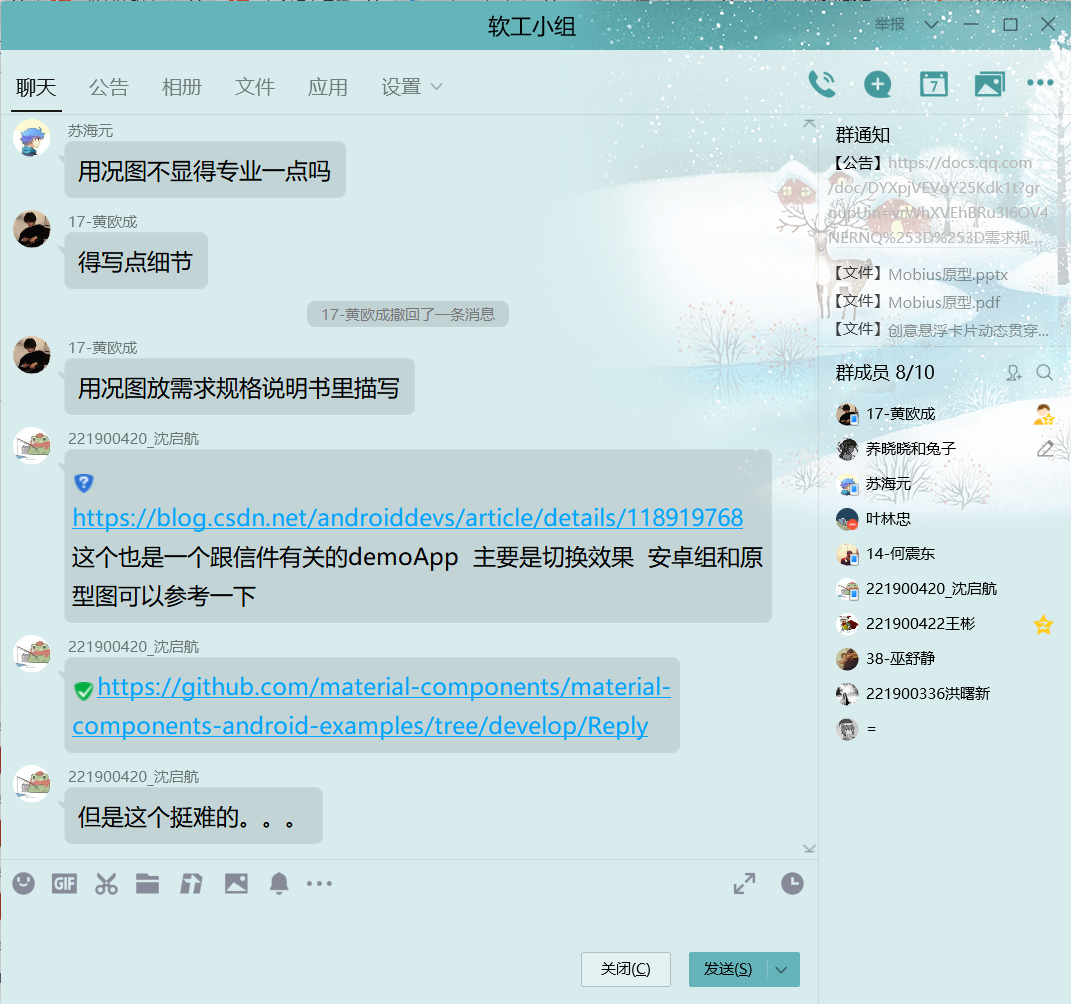Open the emoji picker
The width and height of the screenshot is (1071, 1004).
(24, 884)
